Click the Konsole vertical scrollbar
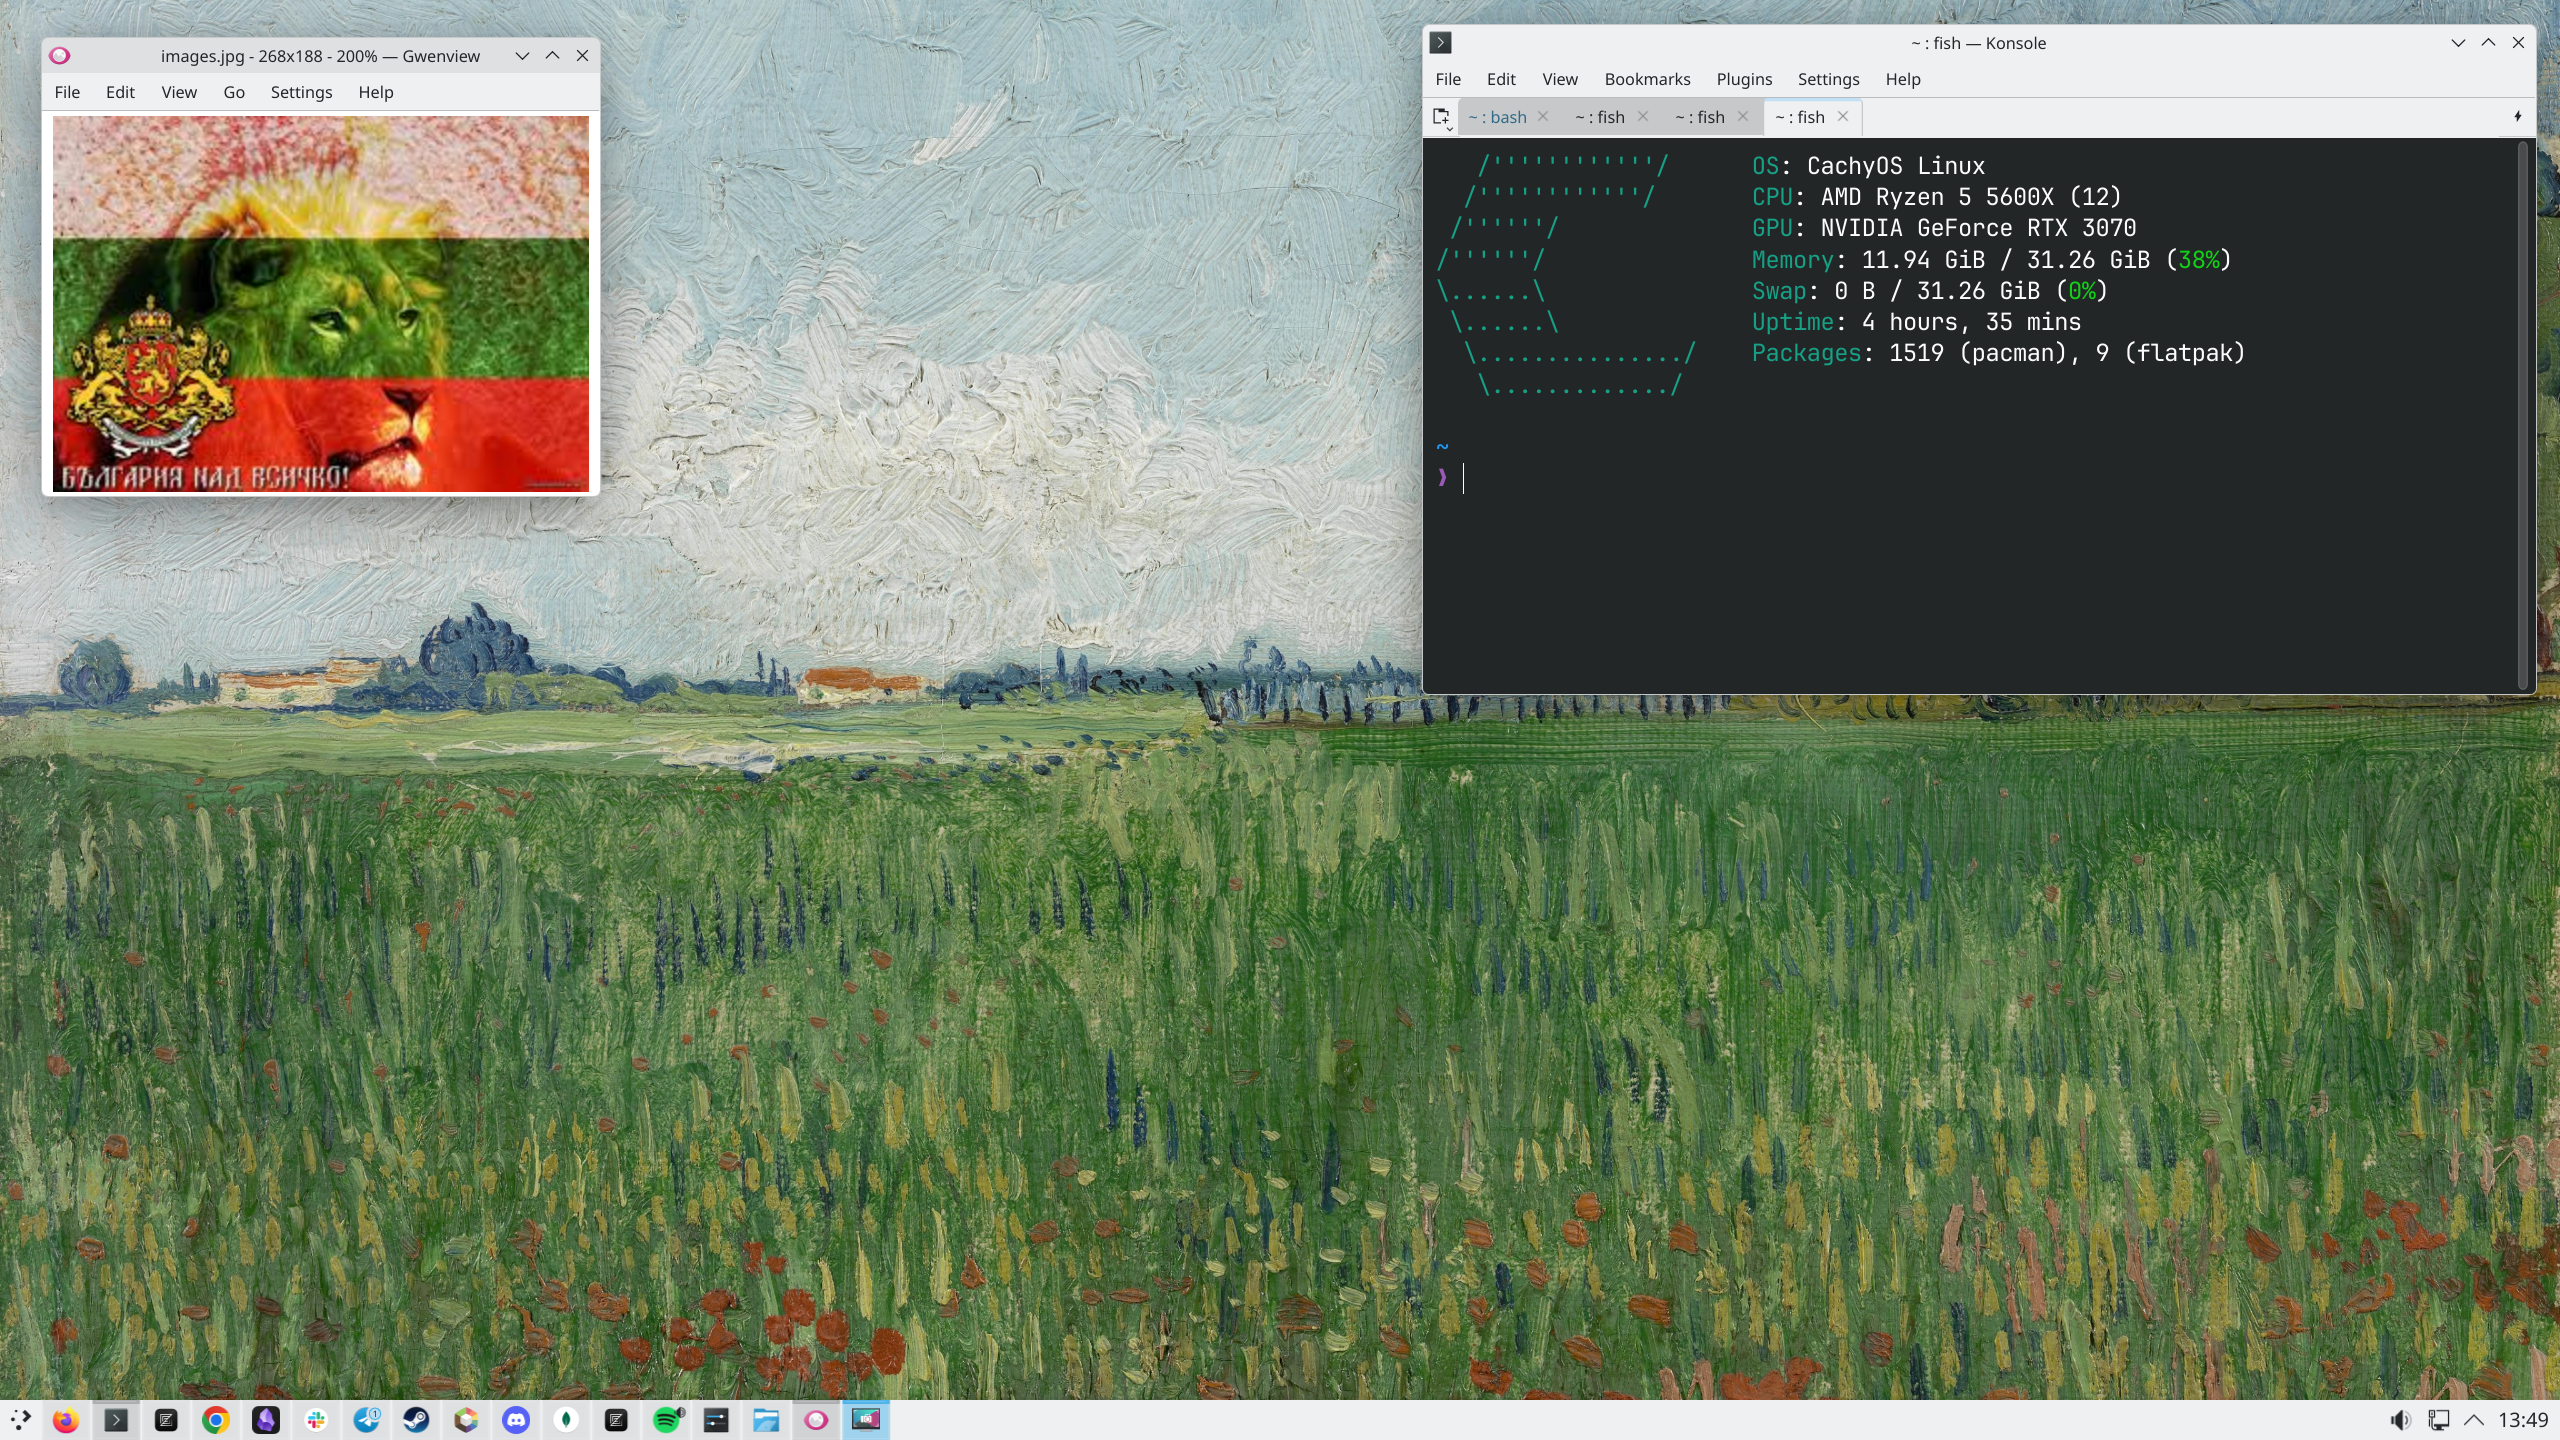This screenshot has width=2560, height=1440. 2522,415
